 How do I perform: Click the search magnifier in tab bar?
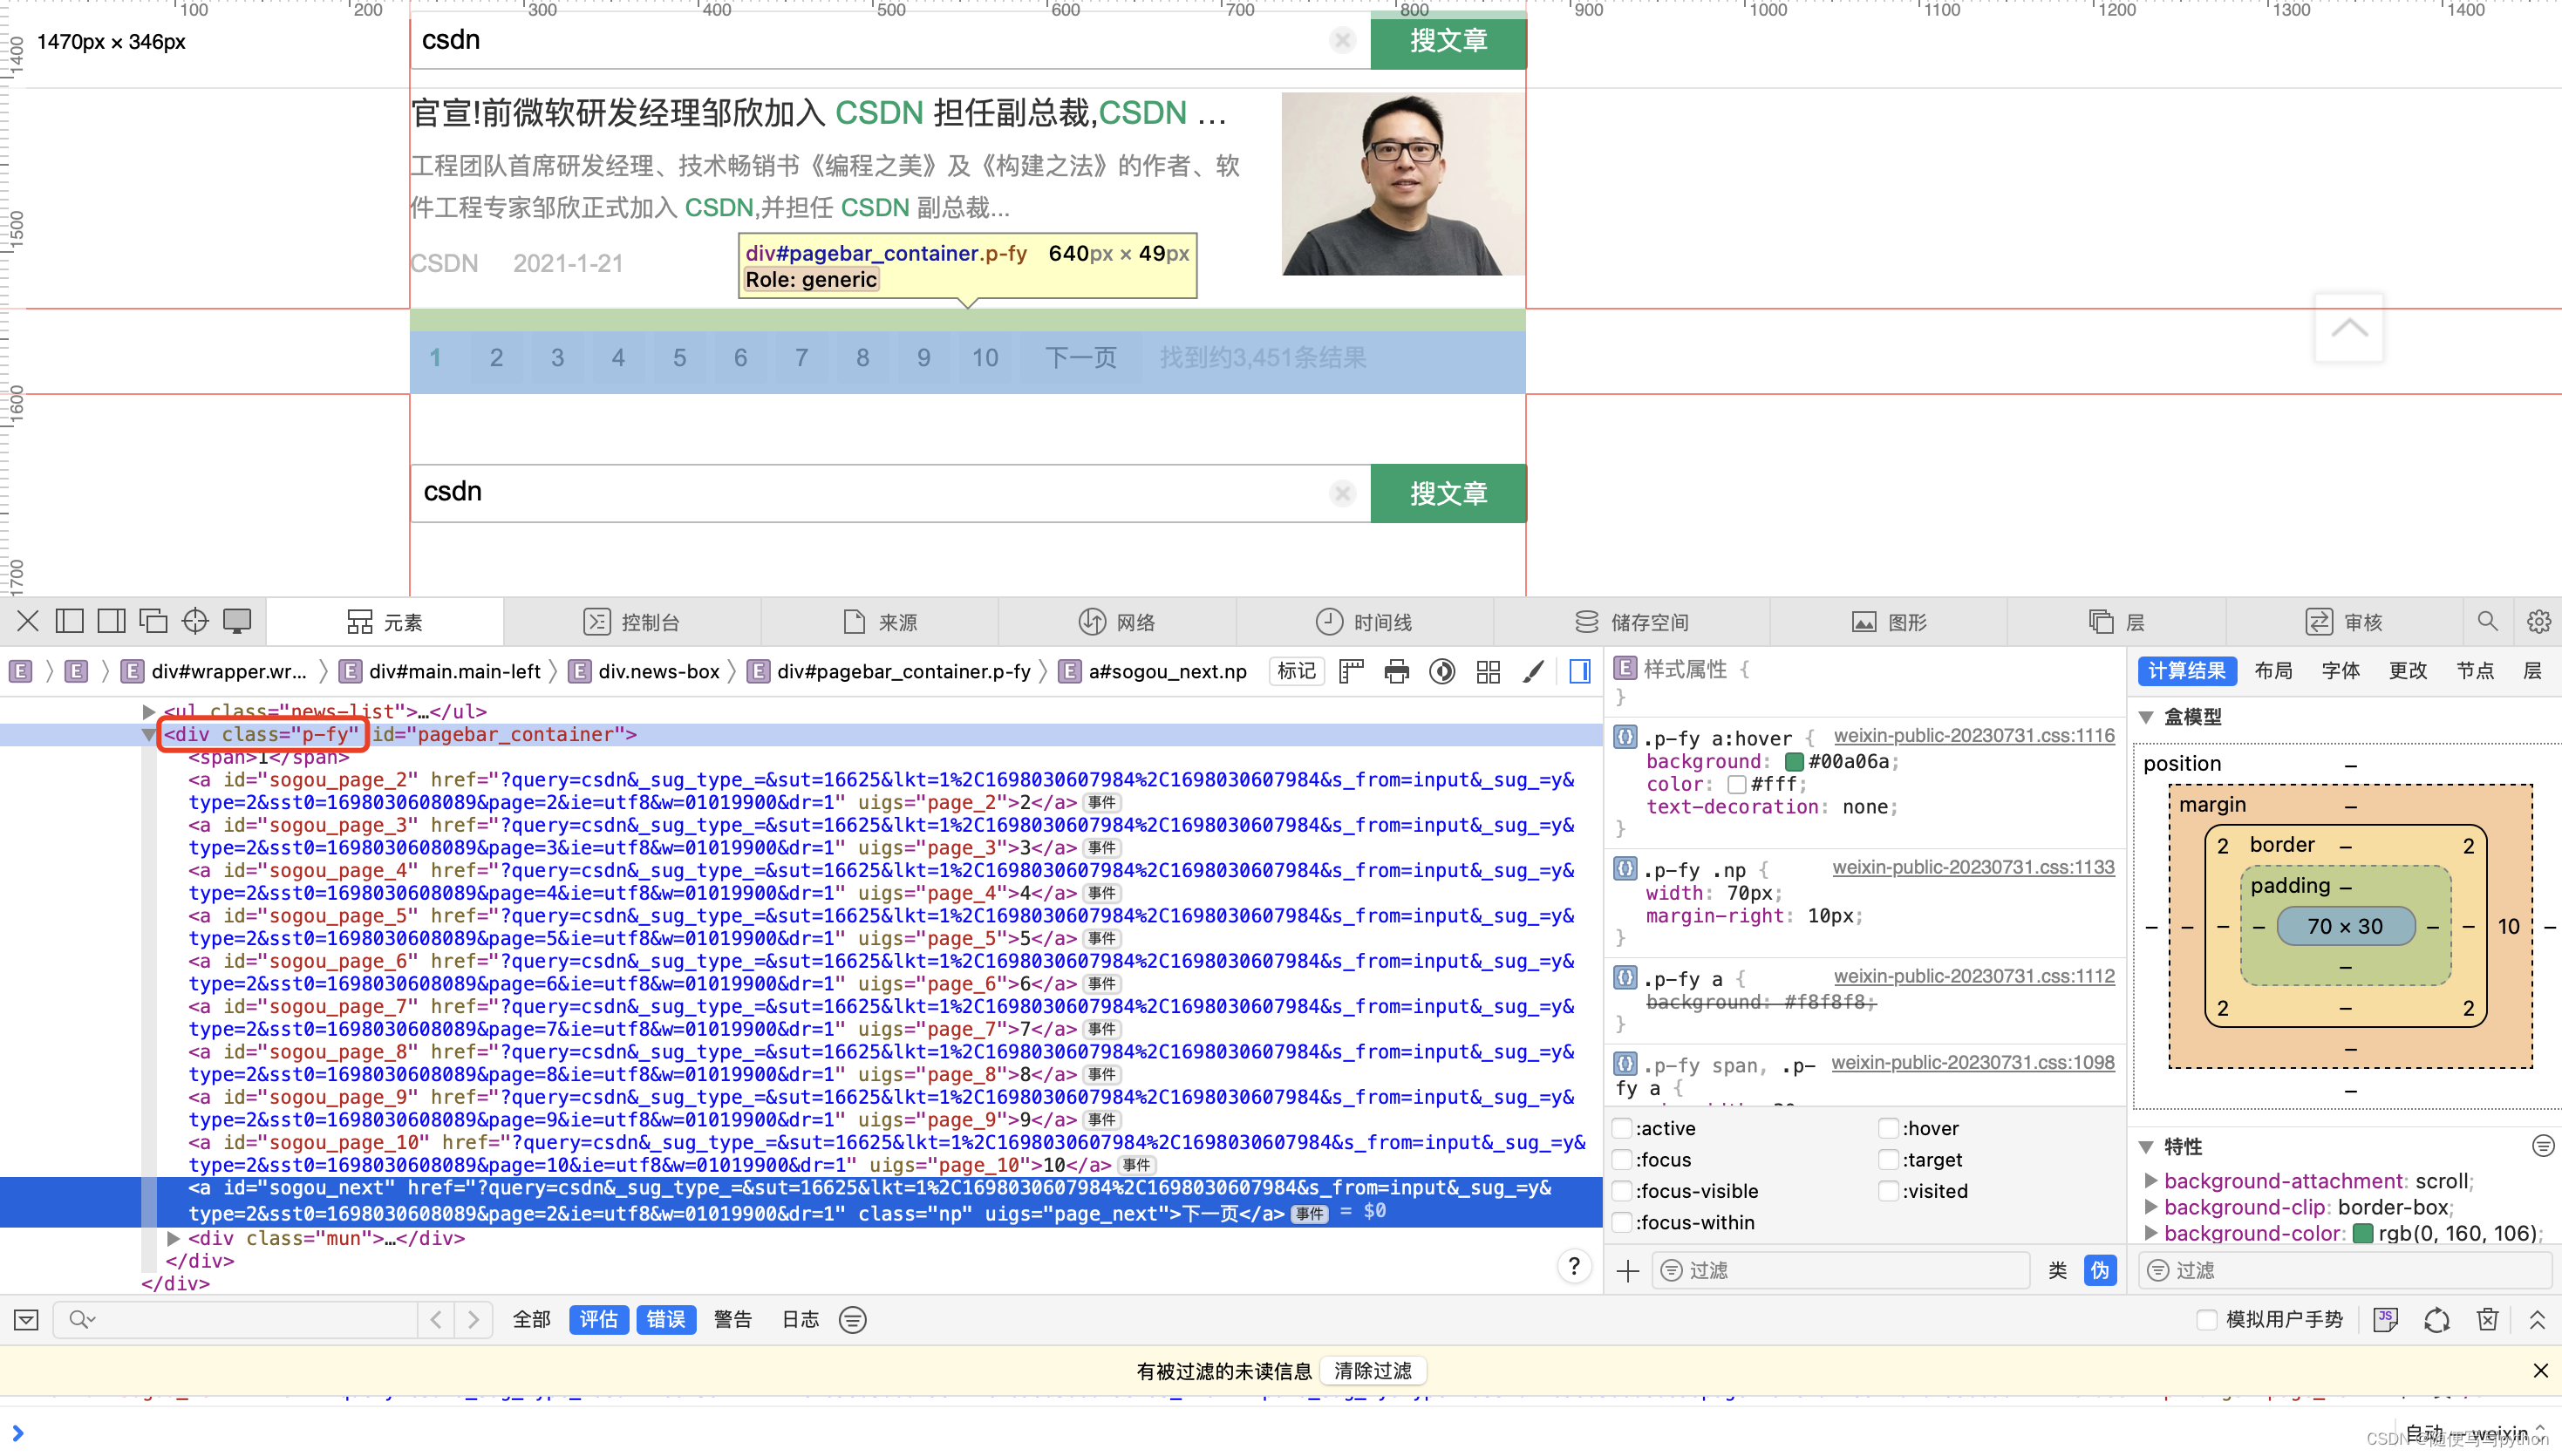point(2487,621)
